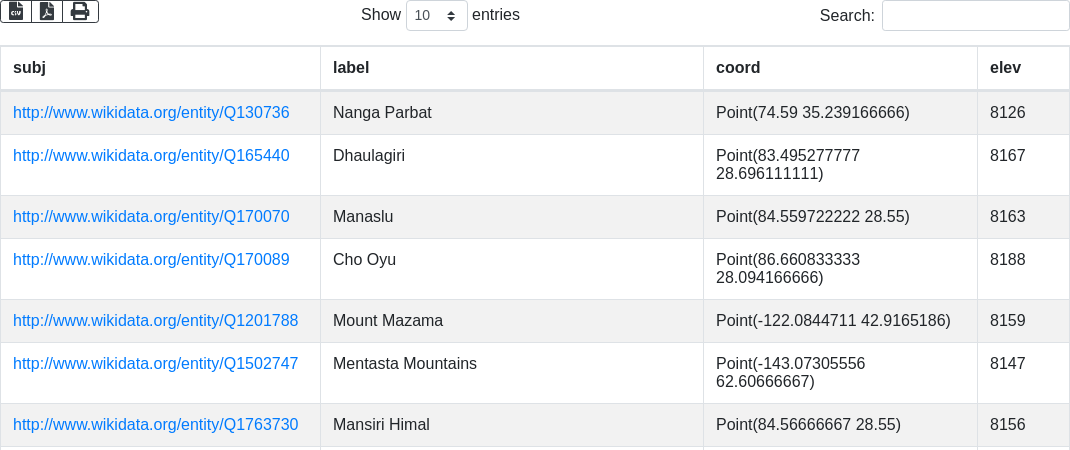Open Wikidata link Q130736
1070x450 pixels.
(151, 113)
